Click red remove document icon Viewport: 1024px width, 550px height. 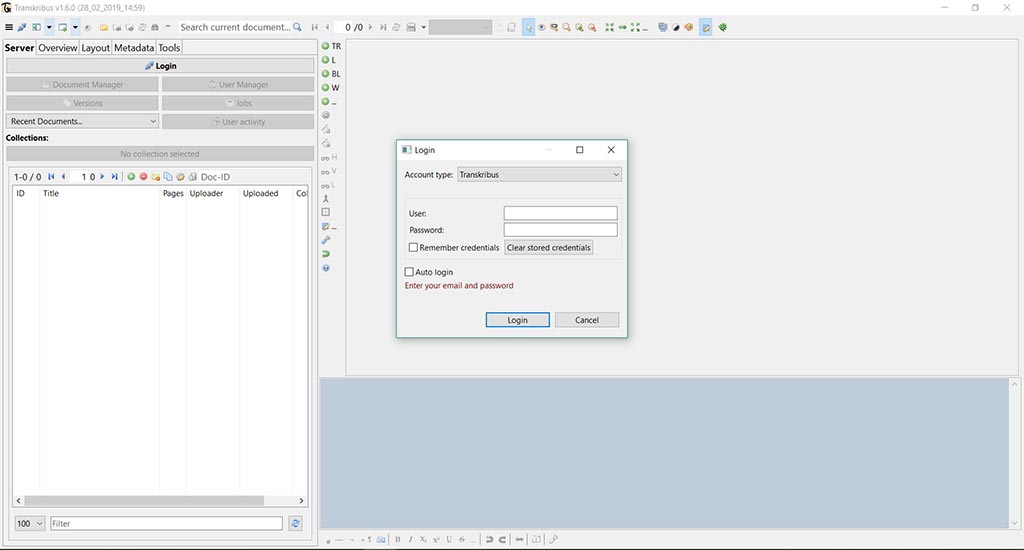coord(144,177)
